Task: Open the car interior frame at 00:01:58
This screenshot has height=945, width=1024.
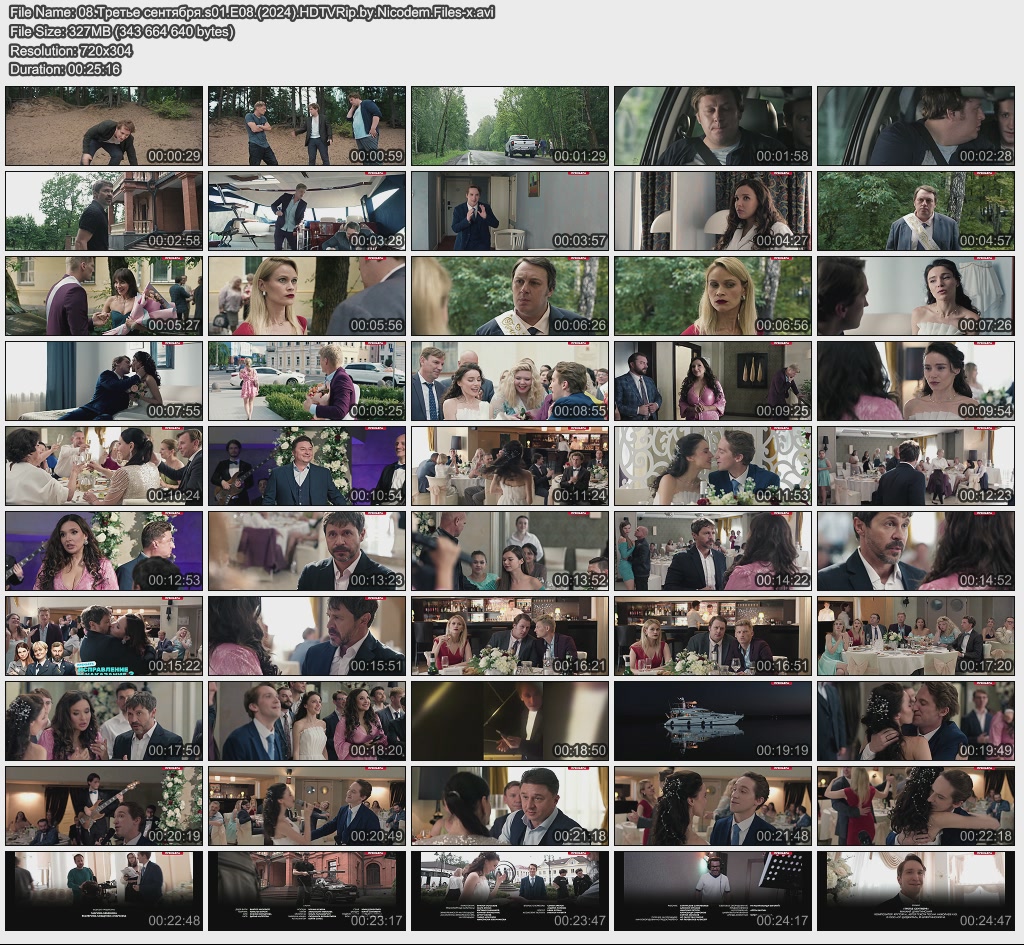Action: tap(713, 126)
